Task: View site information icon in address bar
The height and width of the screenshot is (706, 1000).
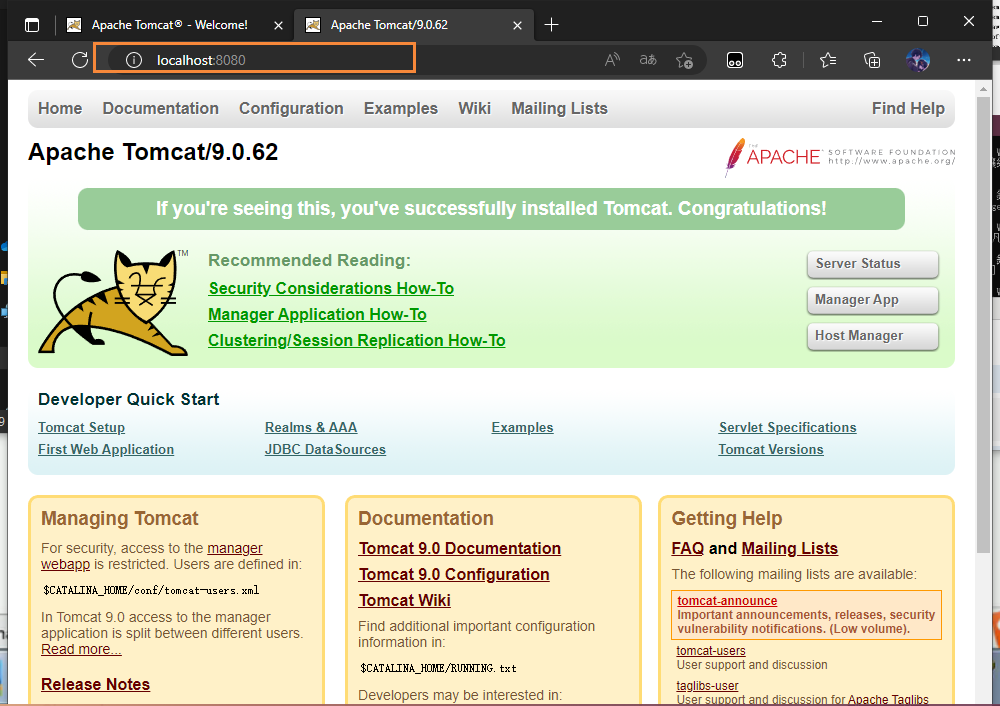Action: tap(133, 60)
